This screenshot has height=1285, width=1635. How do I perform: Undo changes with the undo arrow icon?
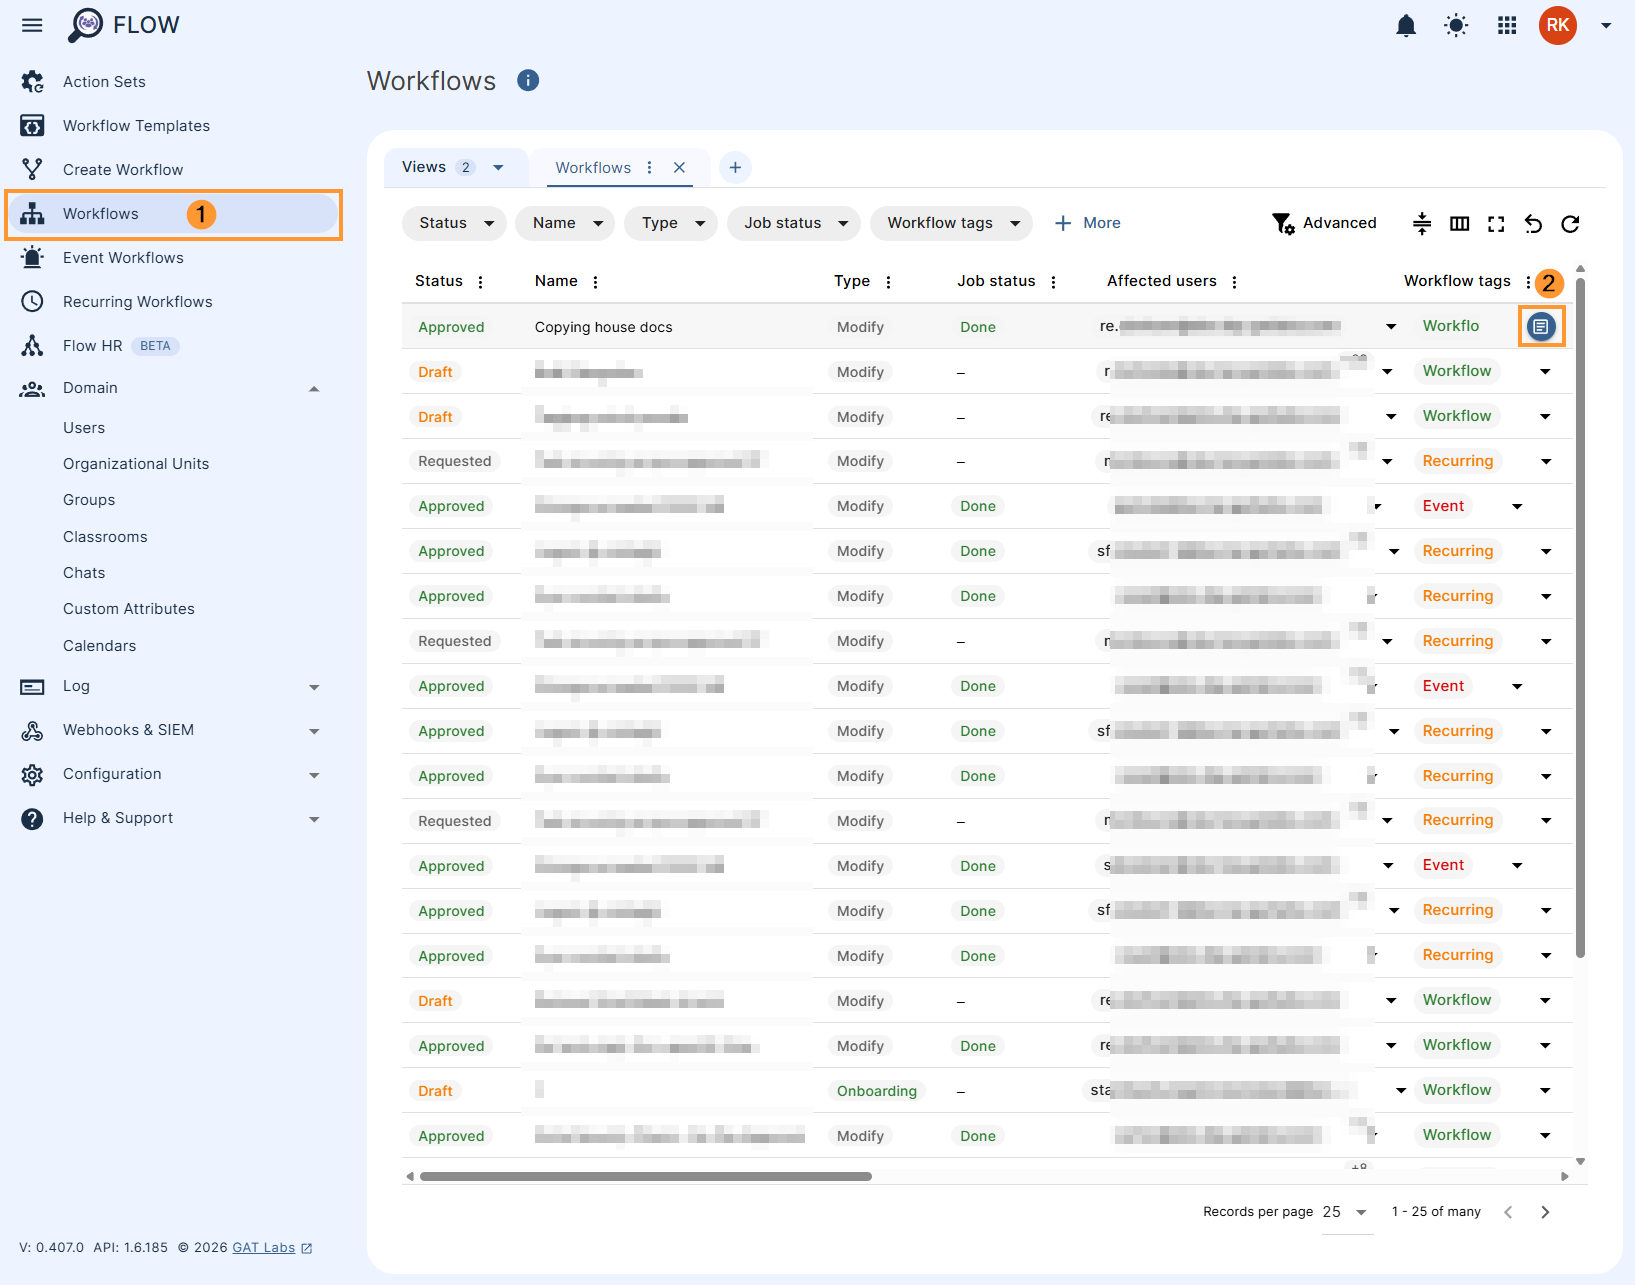pos(1533,223)
